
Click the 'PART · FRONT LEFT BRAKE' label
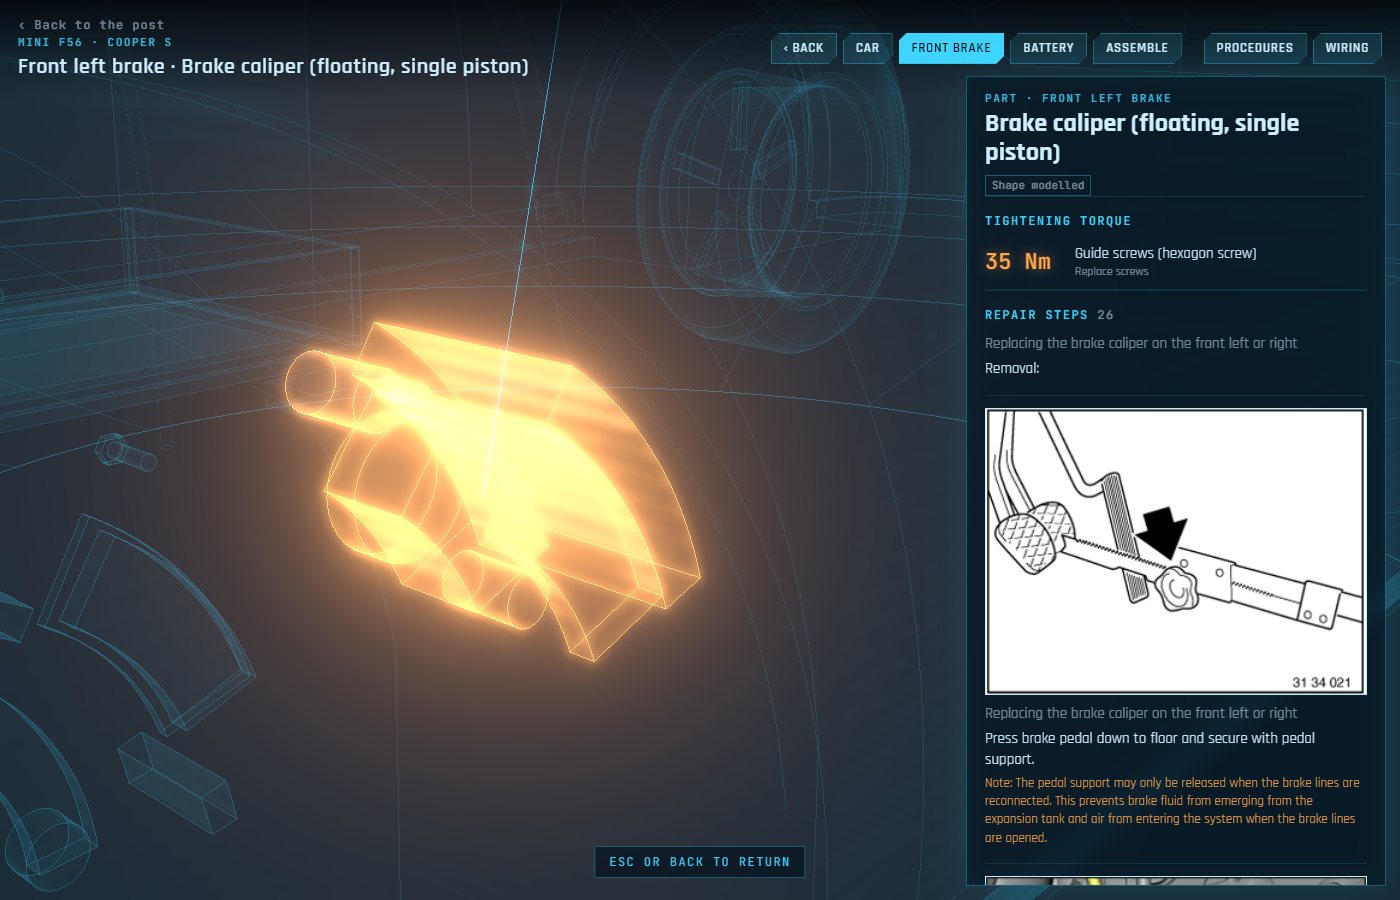(1078, 98)
